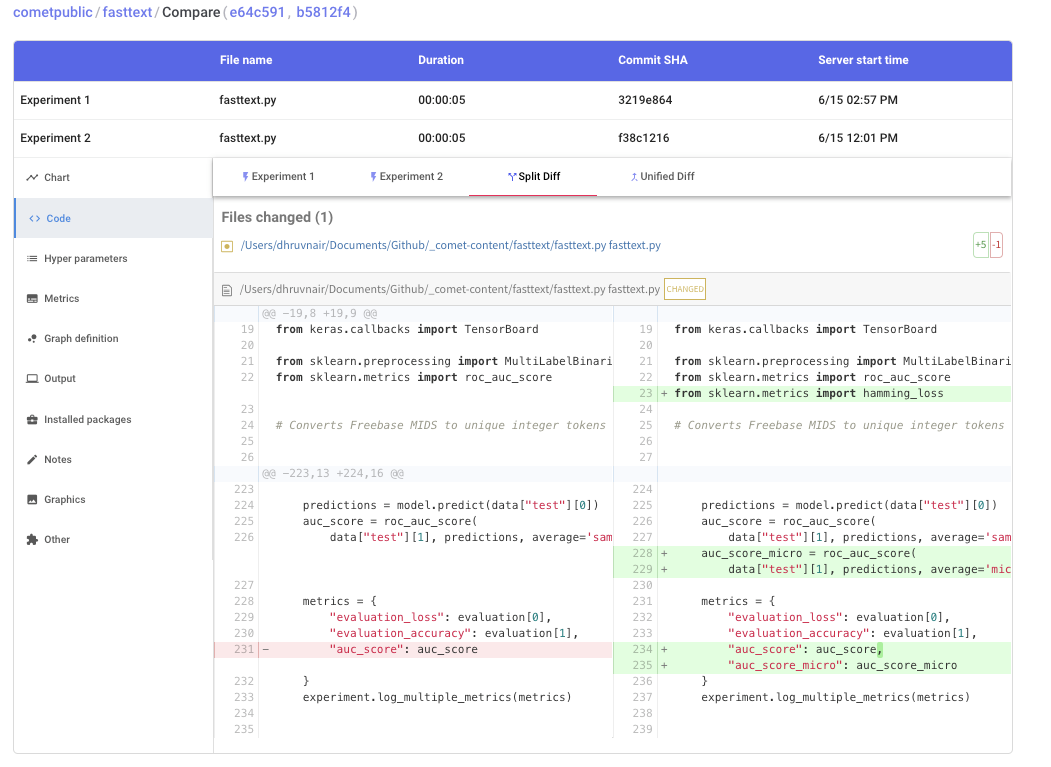Click the CHANGED status badge
Screen dimensions: 1051x767
pyautogui.click(x=685, y=289)
